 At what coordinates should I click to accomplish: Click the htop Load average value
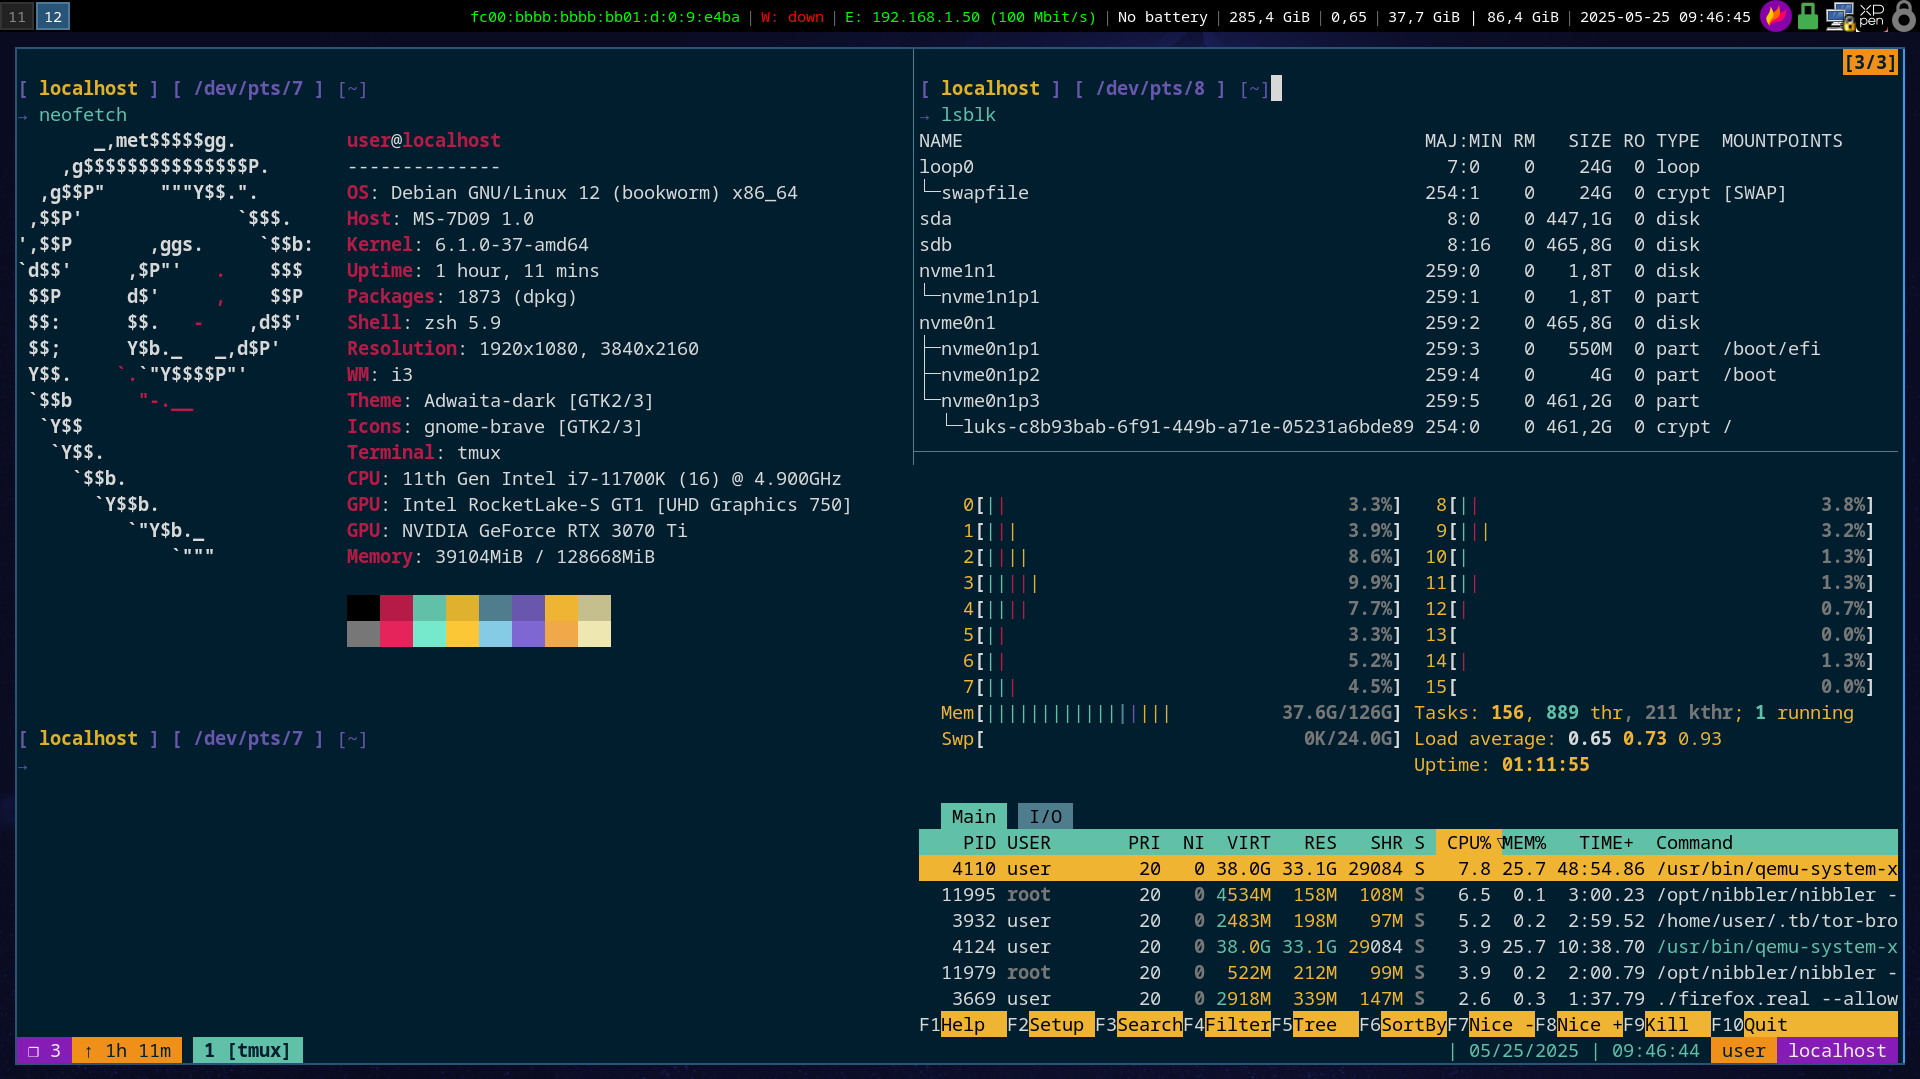point(1644,738)
